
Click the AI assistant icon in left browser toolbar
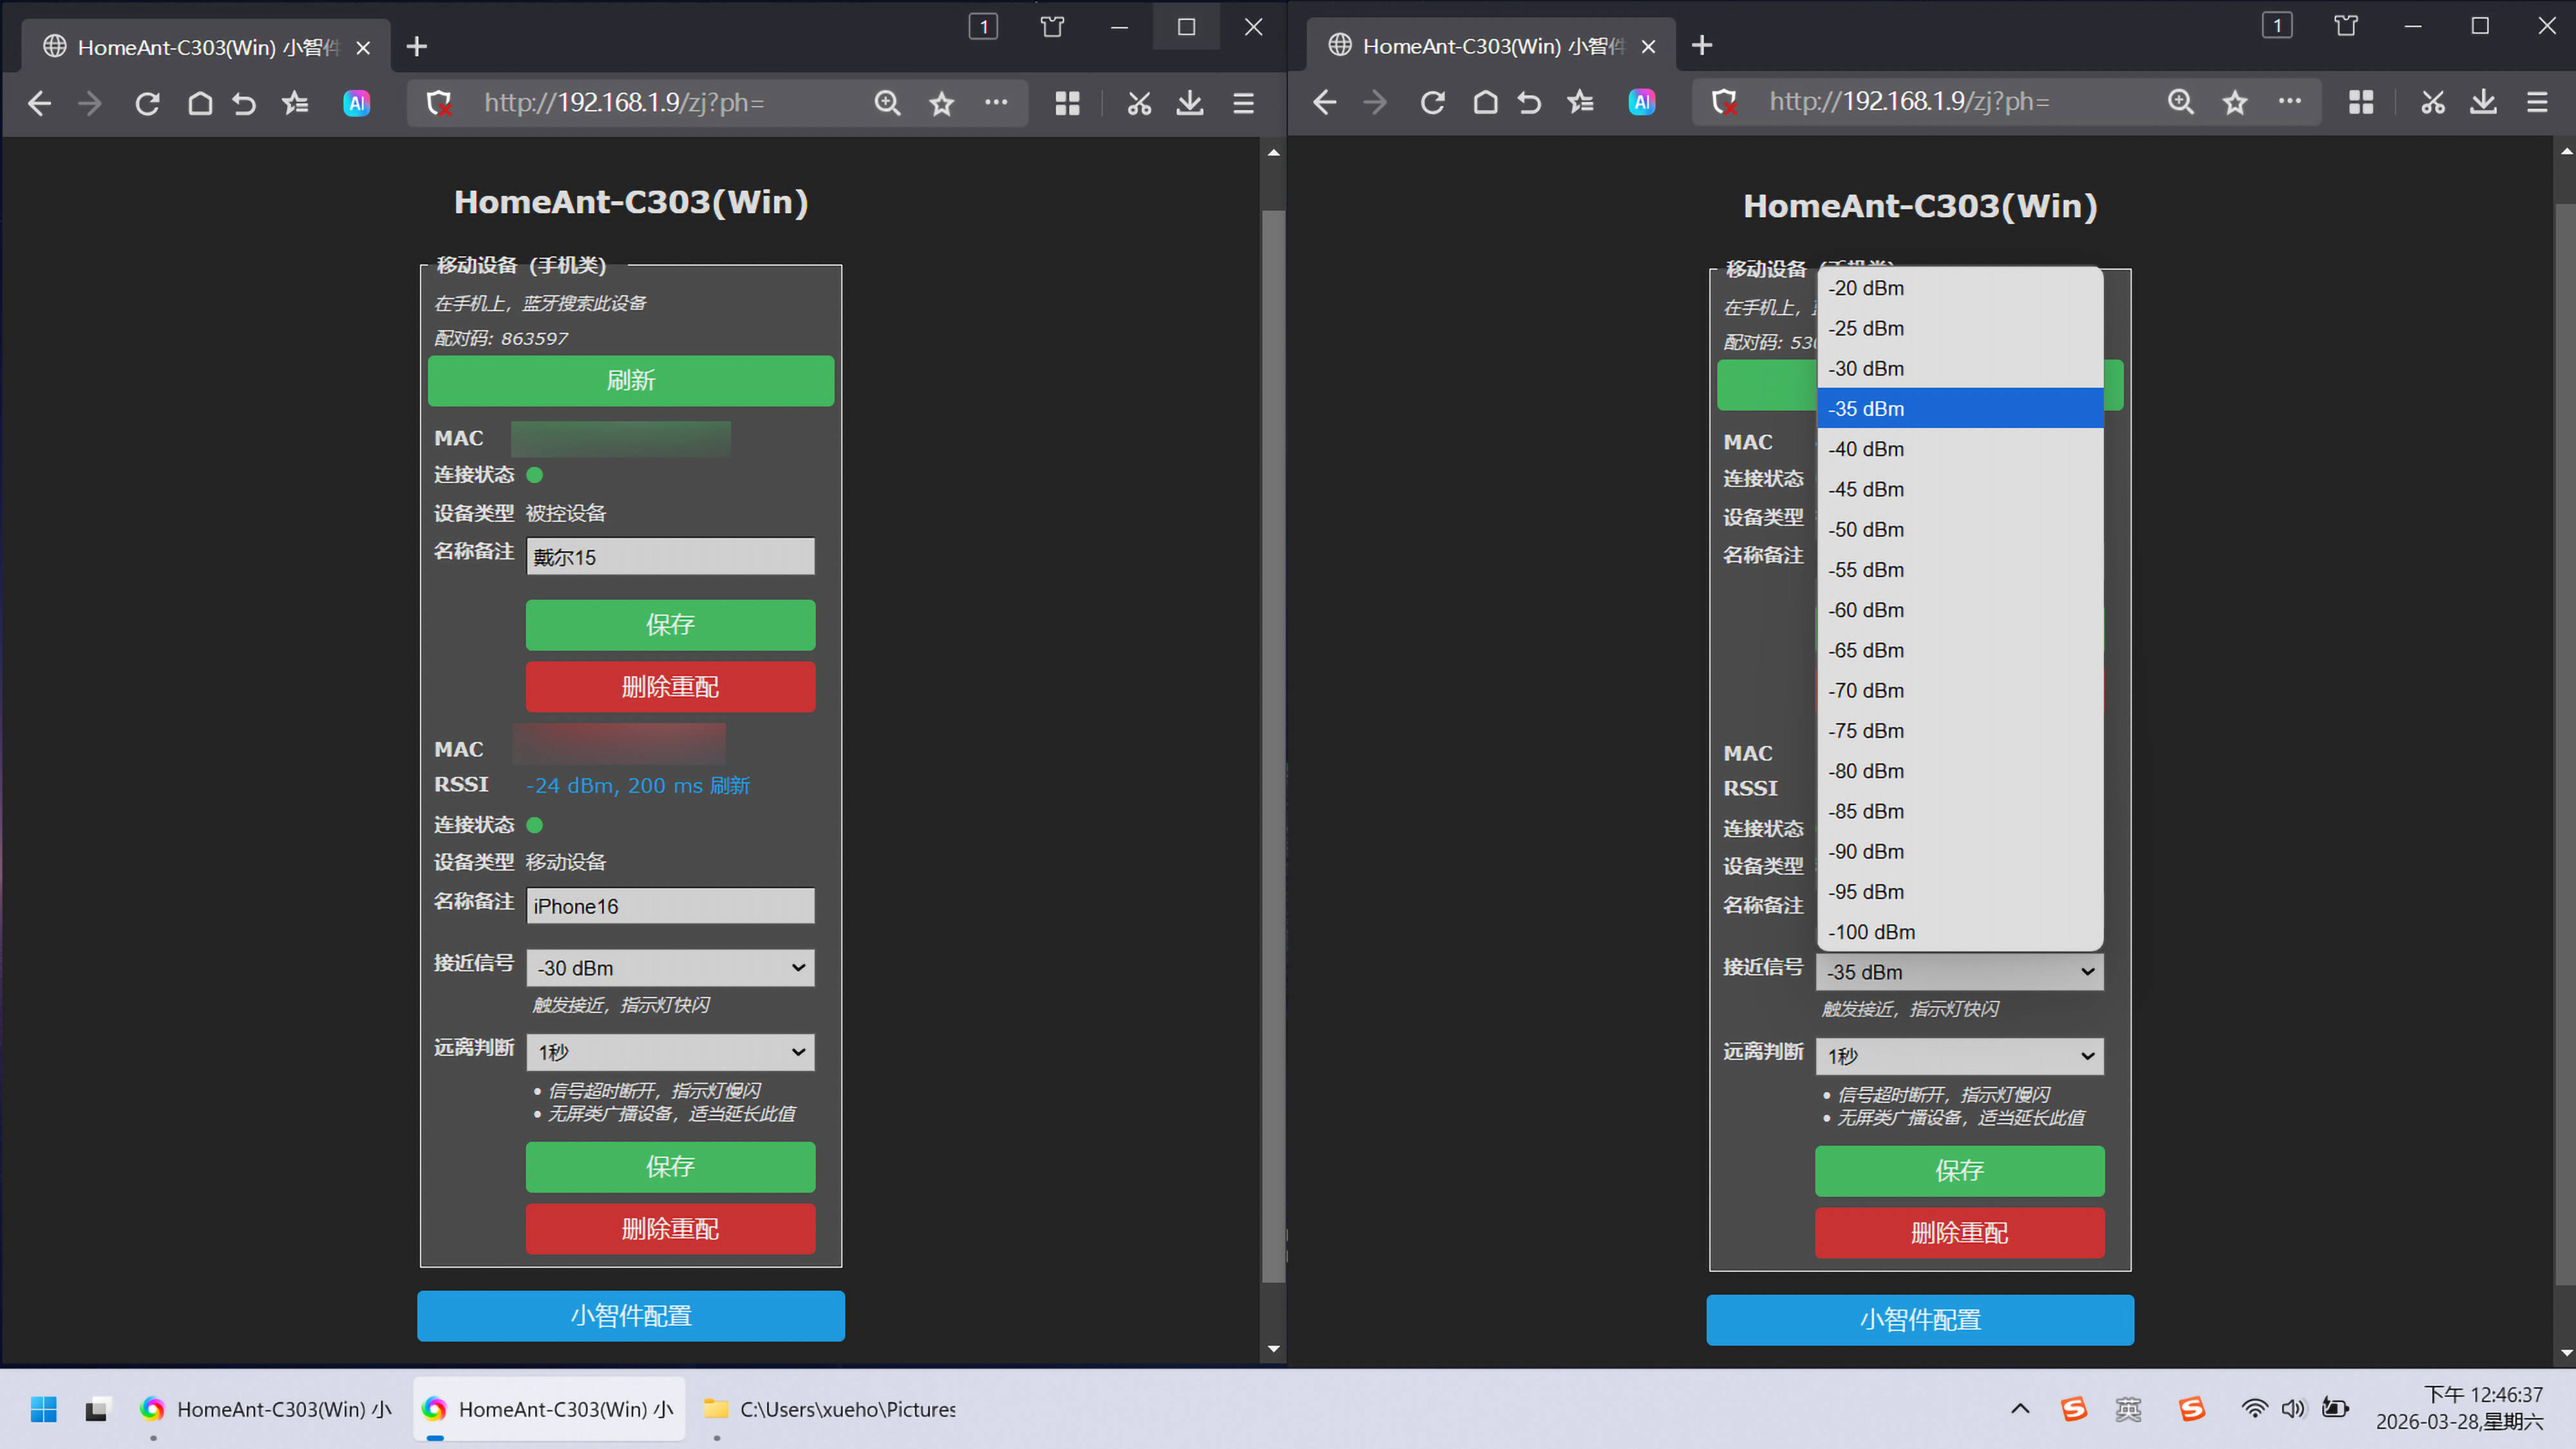pos(357,103)
